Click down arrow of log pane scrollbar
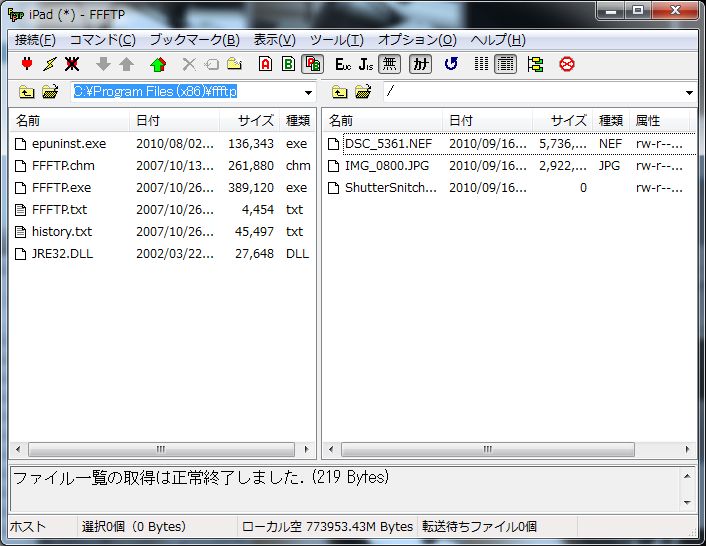The height and width of the screenshot is (546, 706). point(687,502)
